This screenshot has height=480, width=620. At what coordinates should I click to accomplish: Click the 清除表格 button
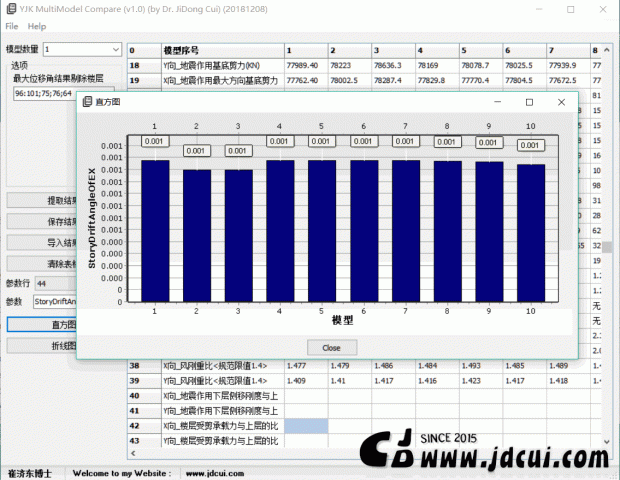pos(42,263)
